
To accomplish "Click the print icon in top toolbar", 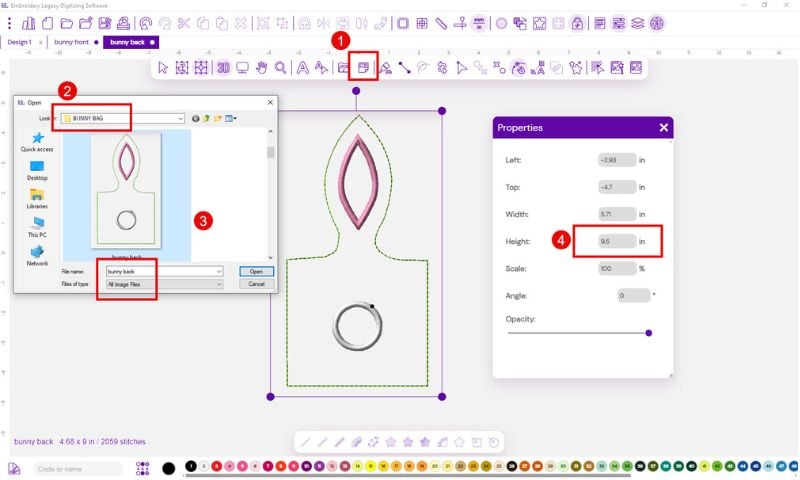I will tap(123, 22).
